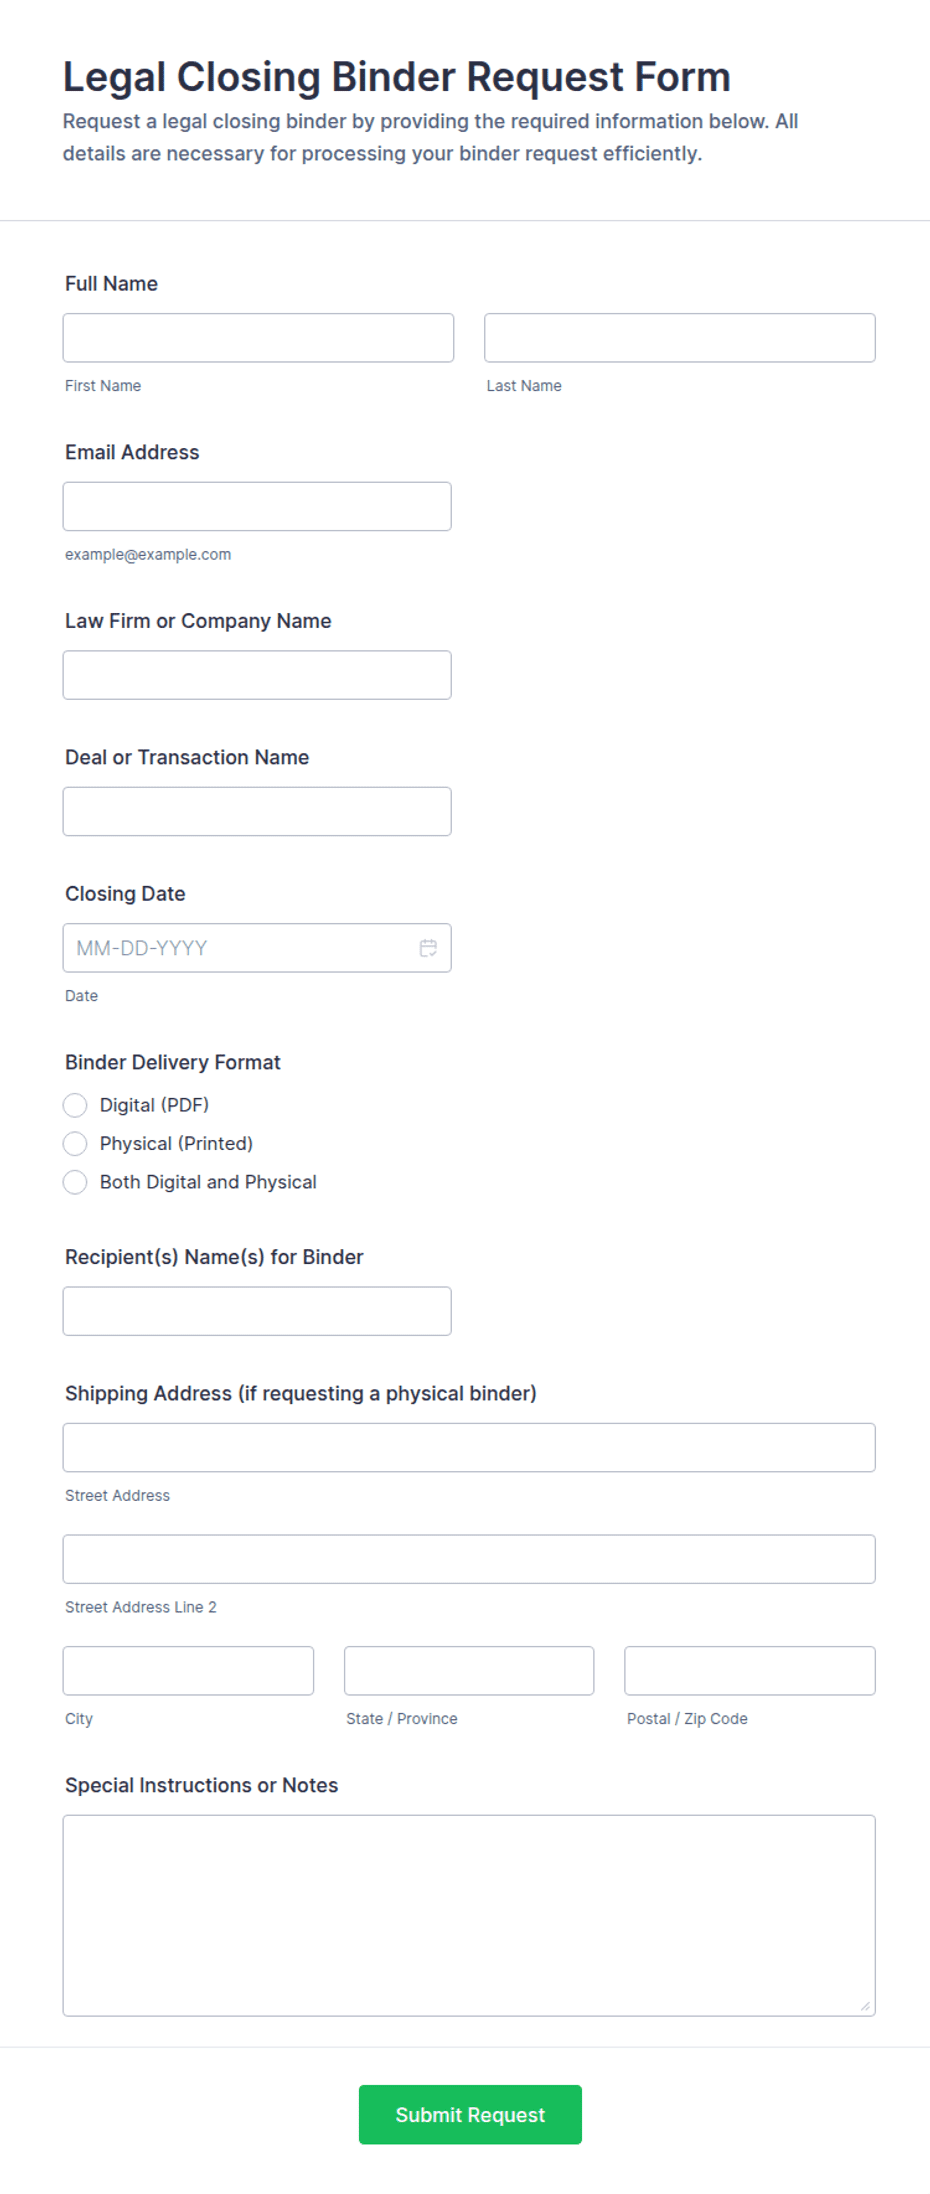Focus the Last Name field
Screen dimensions: 930x2194
pos(680,338)
